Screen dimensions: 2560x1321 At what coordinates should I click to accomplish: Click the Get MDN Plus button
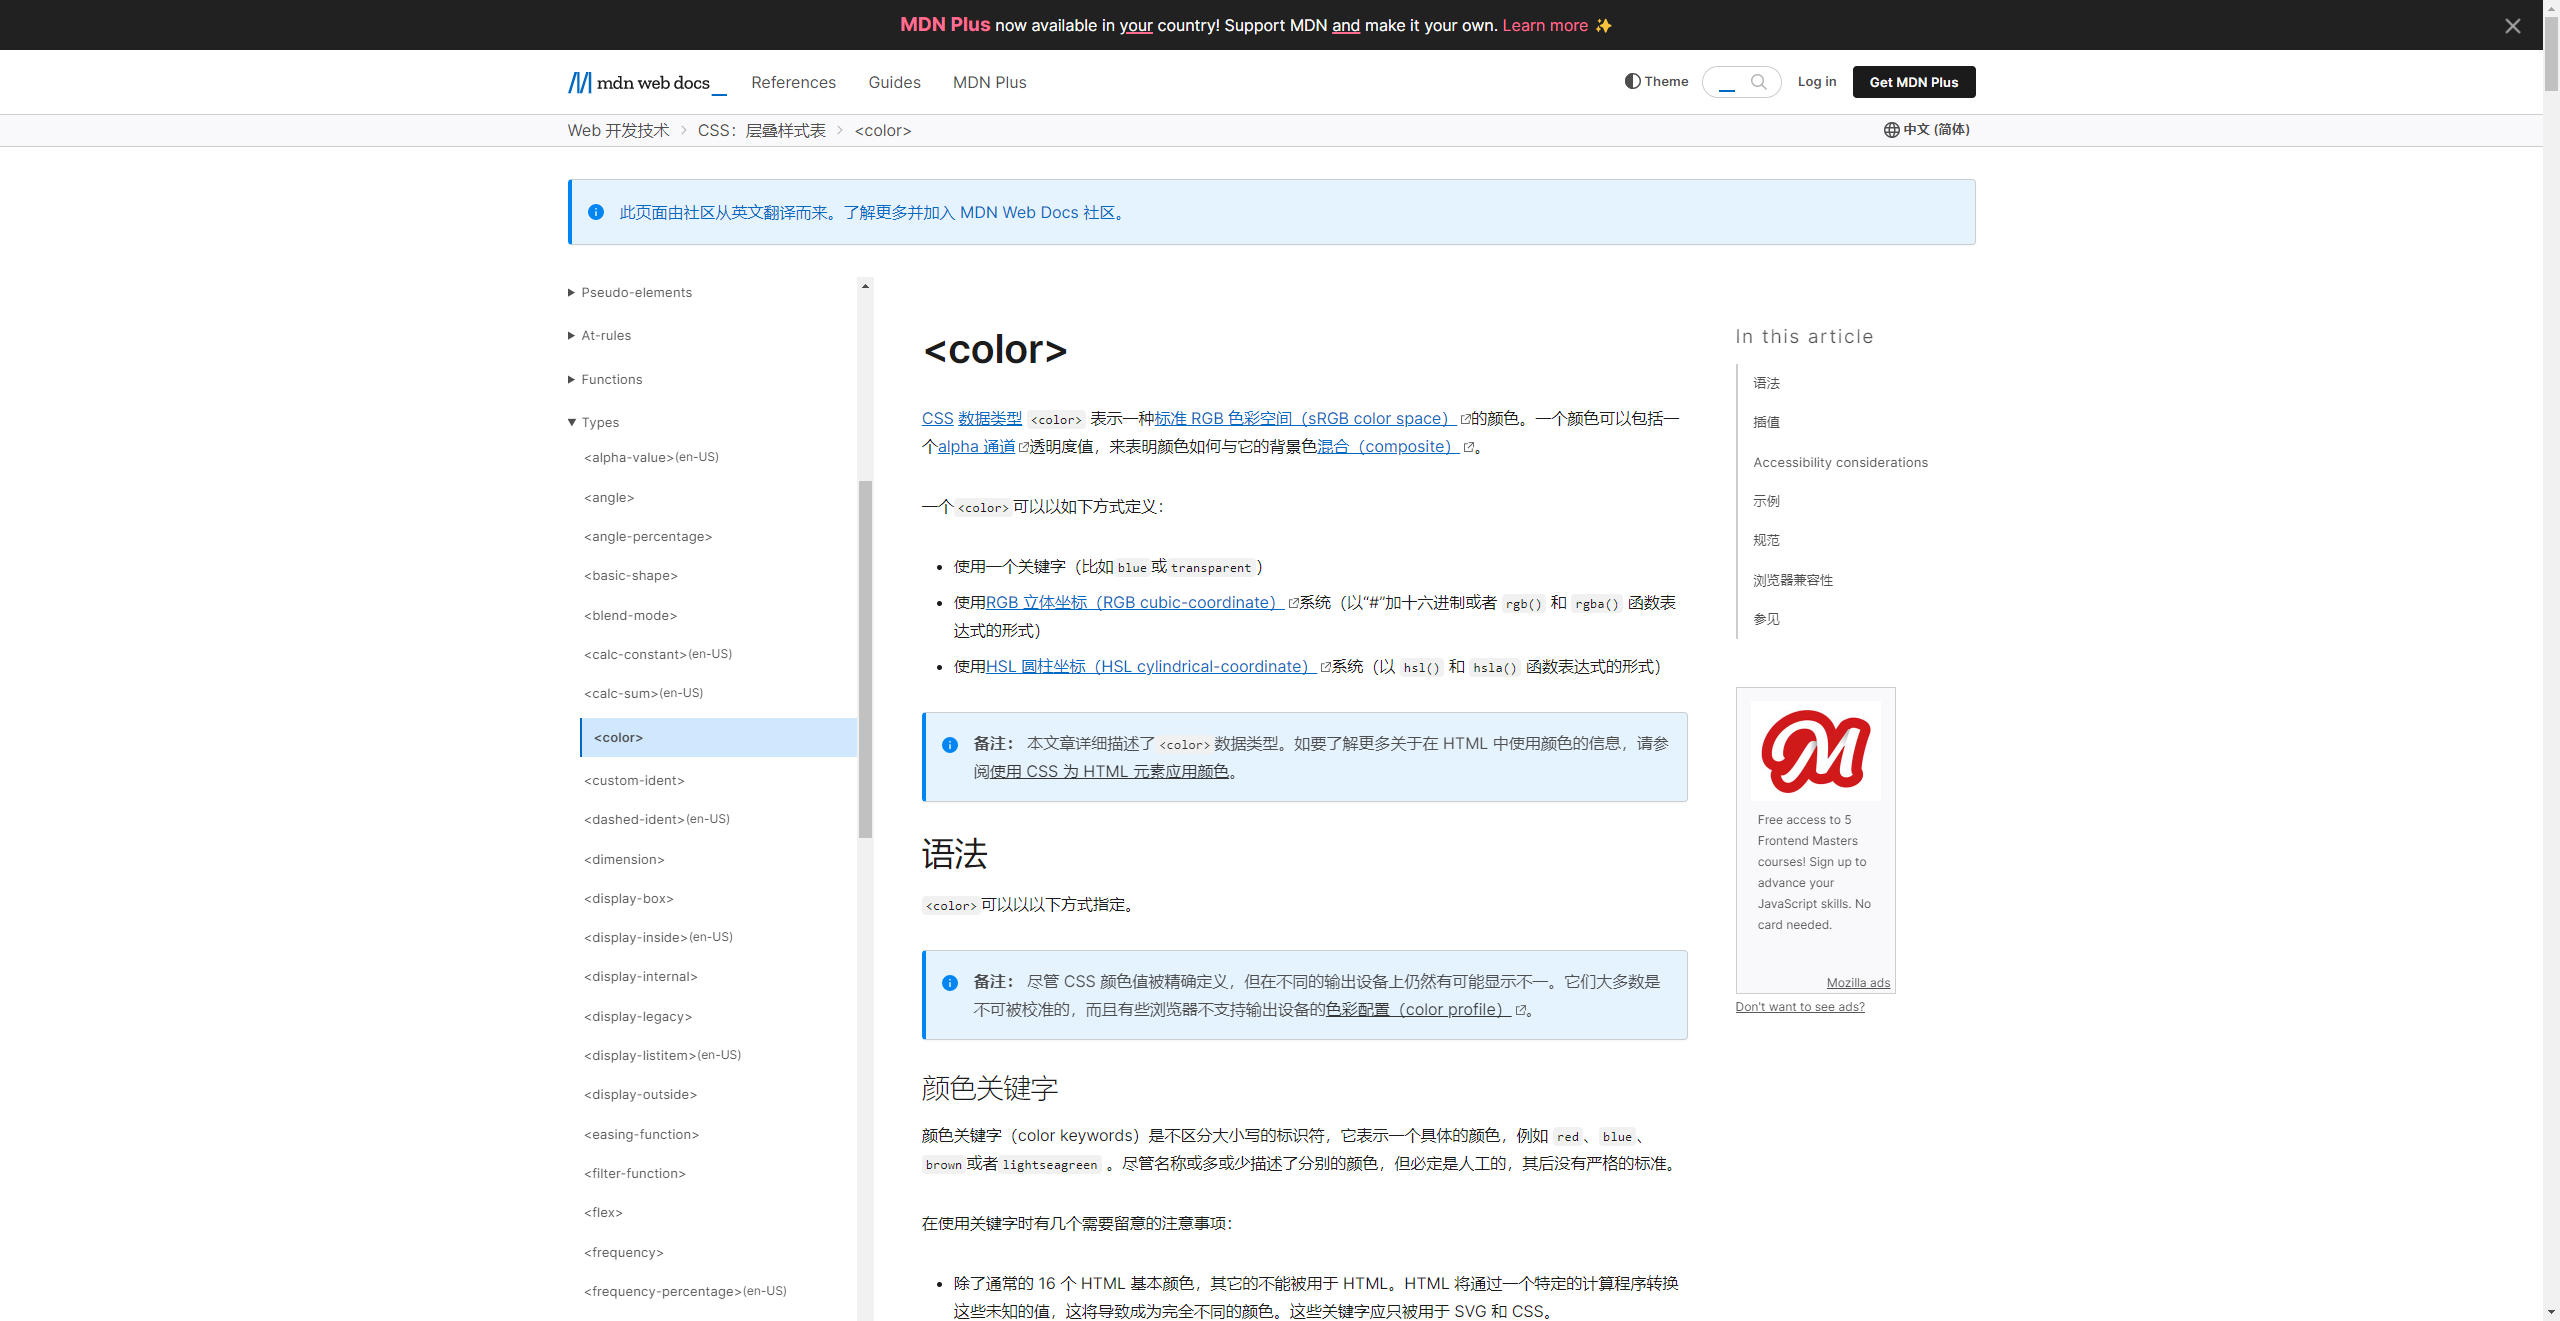1913,82
